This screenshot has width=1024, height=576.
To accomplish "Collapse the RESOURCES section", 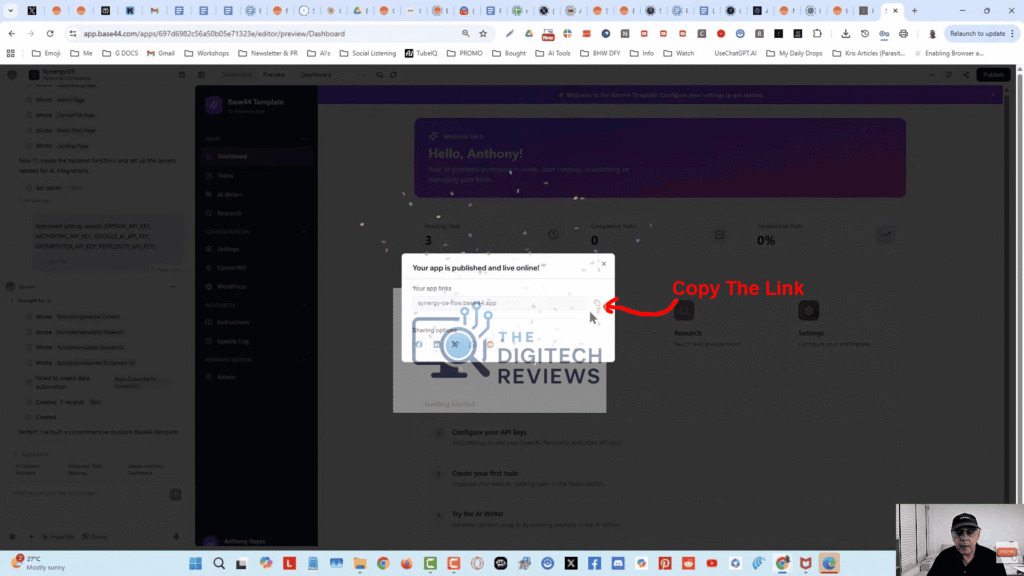I will tap(303, 305).
